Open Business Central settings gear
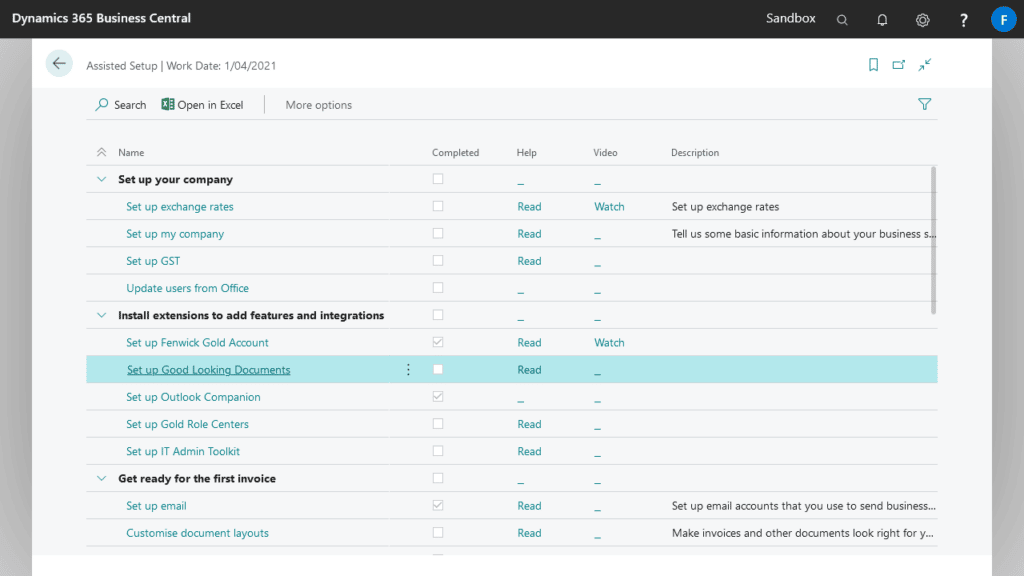Screen dimensions: 1024x576 coord(922,19)
